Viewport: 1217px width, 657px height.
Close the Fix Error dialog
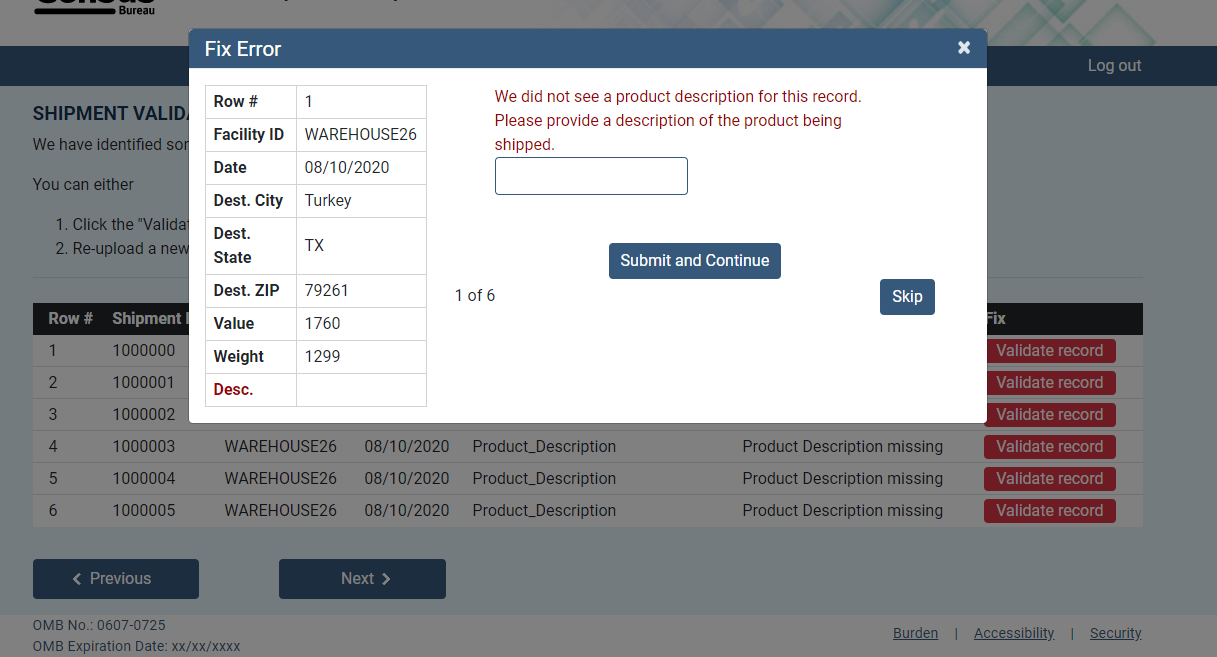click(x=964, y=48)
